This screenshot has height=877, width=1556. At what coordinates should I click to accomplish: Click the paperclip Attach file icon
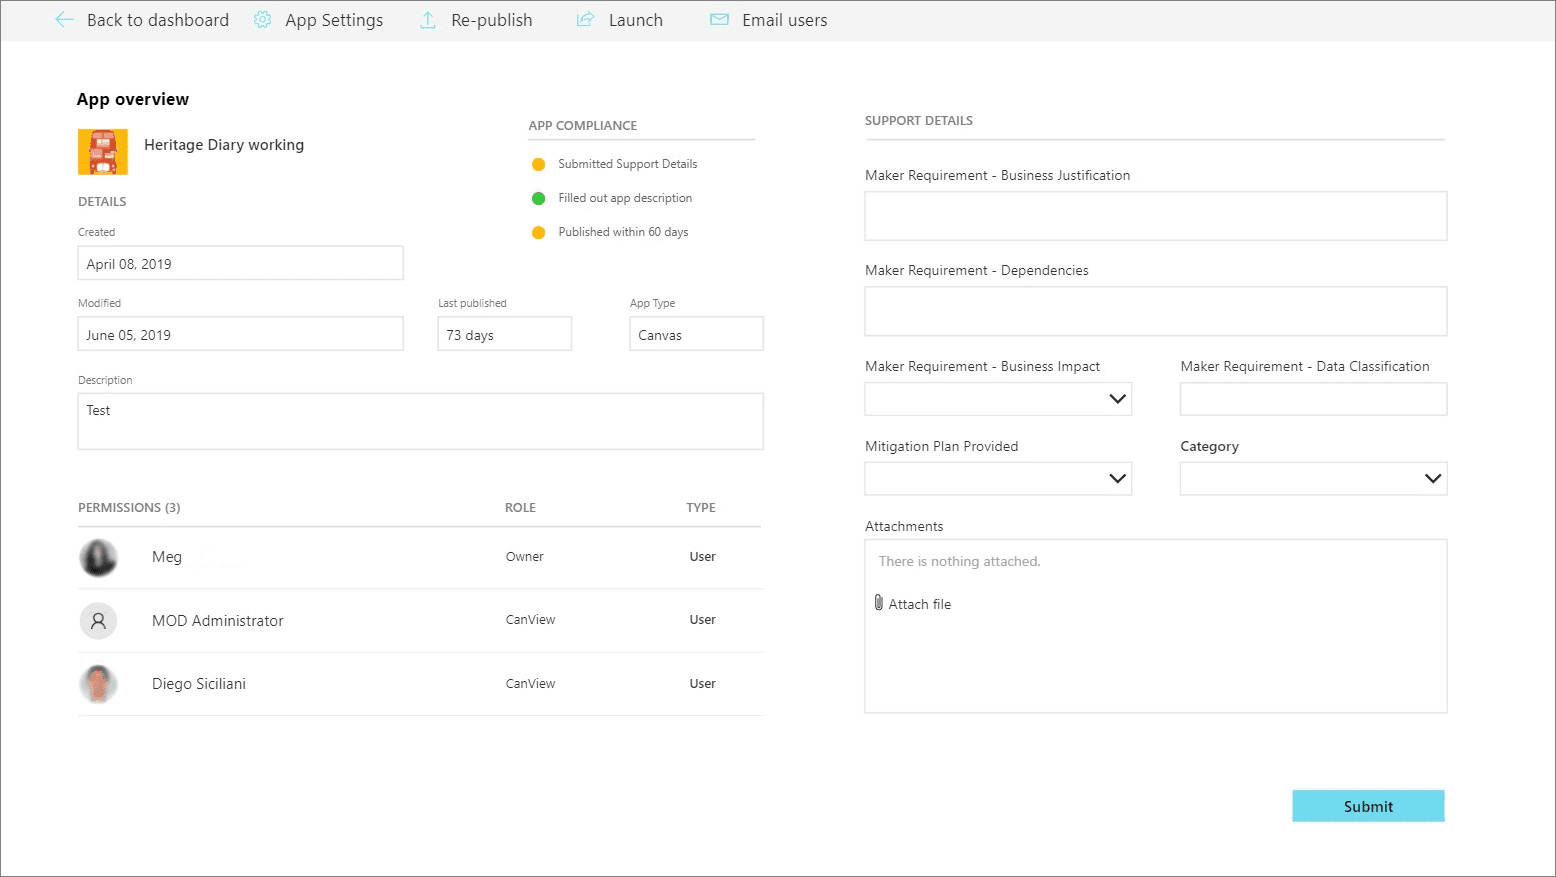pyautogui.click(x=878, y=603)
